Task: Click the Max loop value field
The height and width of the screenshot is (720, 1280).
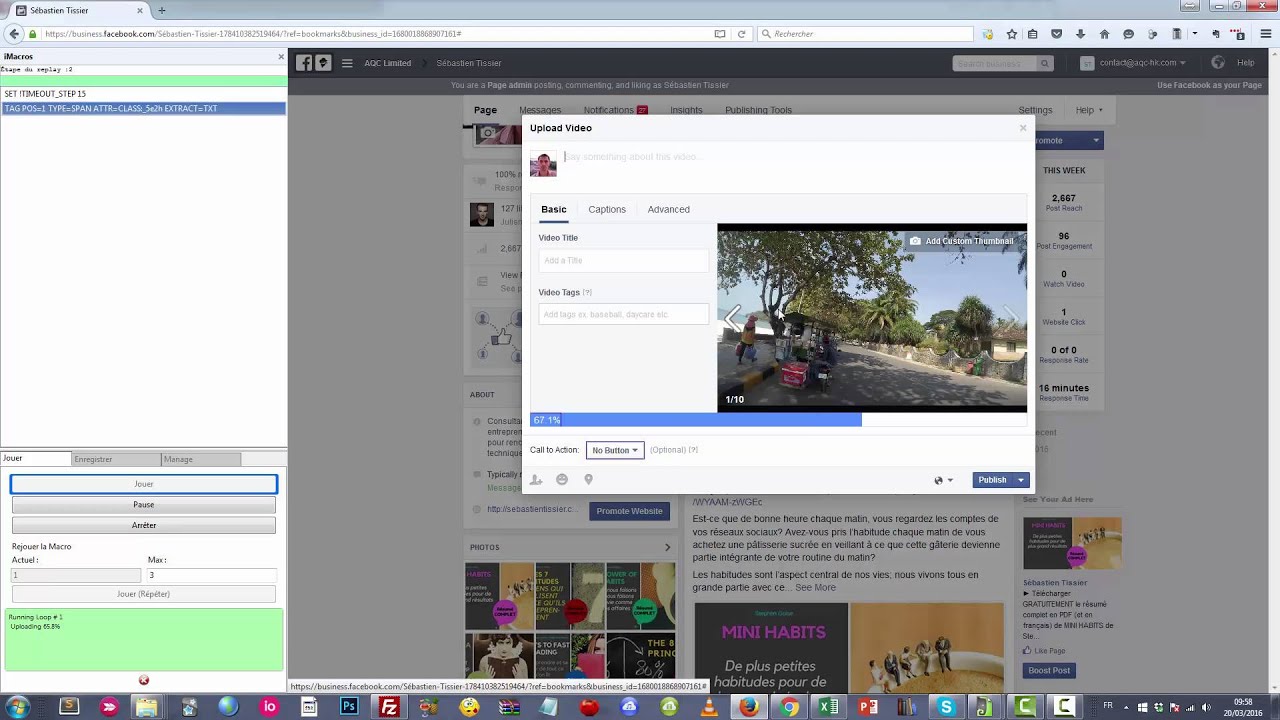Action: point(211,575)
